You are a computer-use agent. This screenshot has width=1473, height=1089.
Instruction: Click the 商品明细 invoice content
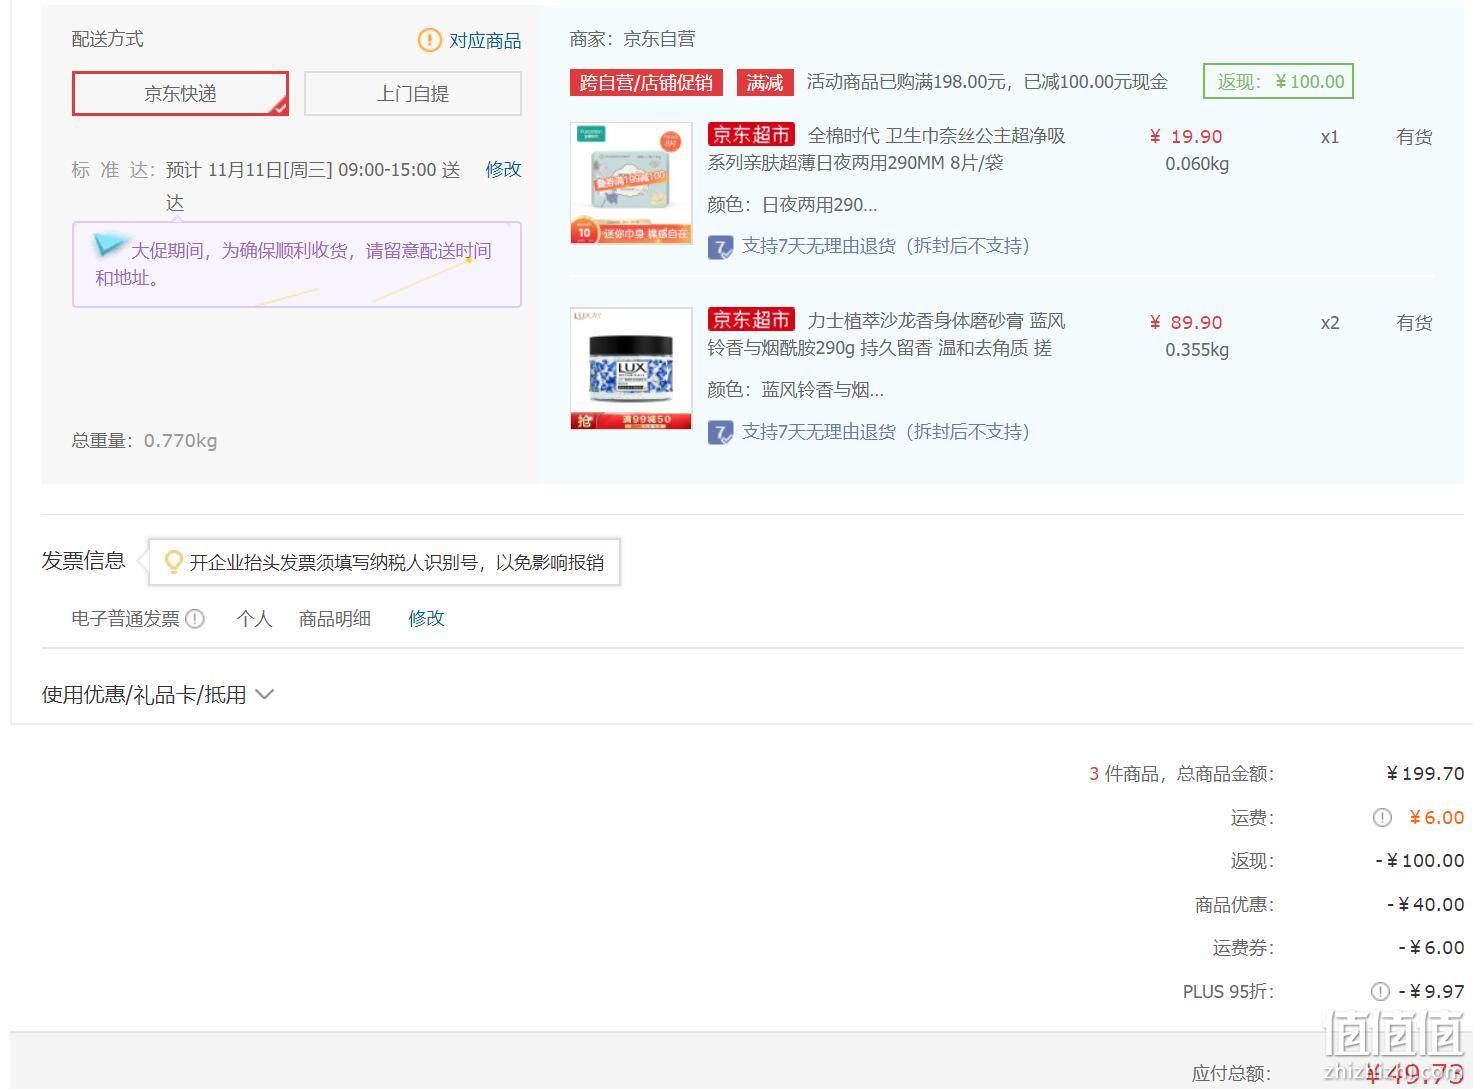[x=335, y=619]
